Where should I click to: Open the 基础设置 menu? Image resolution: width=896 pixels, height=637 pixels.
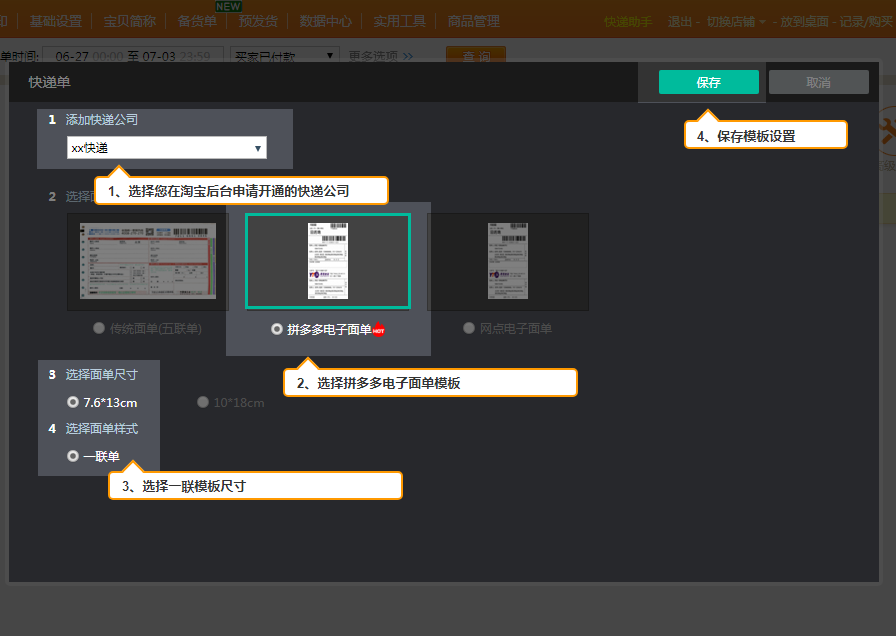(x=55, y=20)
